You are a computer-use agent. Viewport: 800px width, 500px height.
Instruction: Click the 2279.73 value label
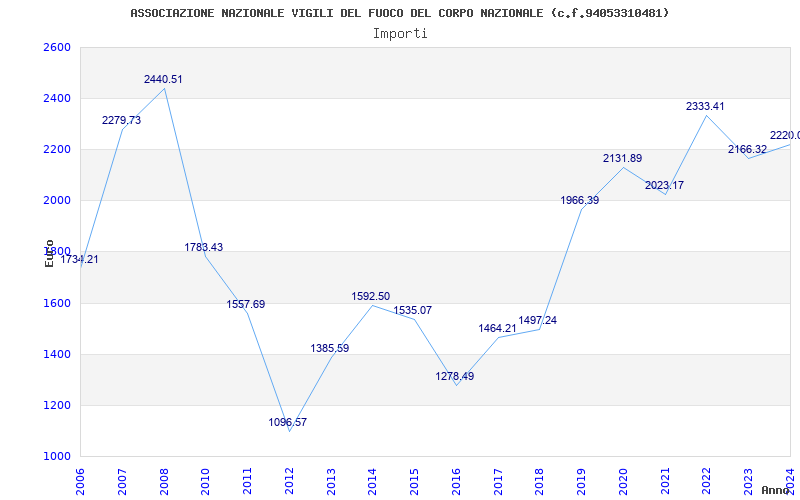tap(121, 120)
